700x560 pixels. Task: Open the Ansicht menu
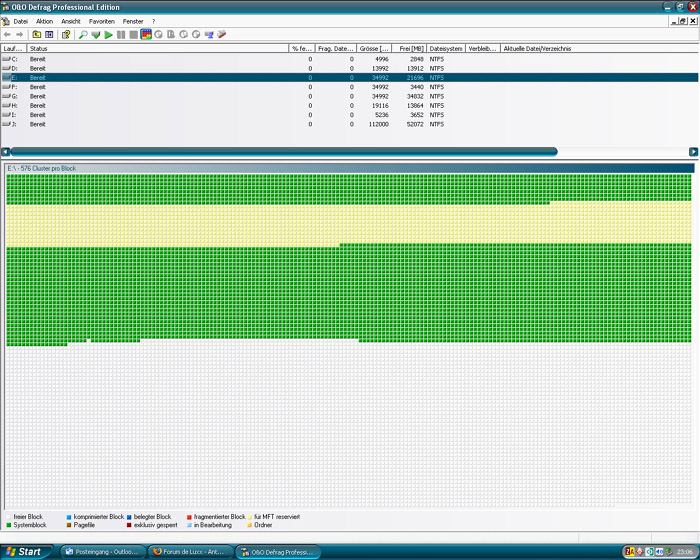point(71,21)
